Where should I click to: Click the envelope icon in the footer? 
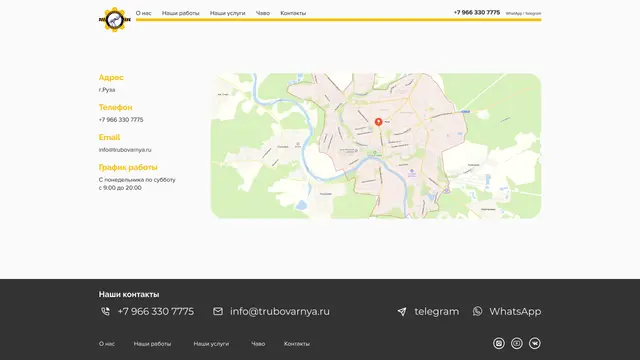pos(218,311)
